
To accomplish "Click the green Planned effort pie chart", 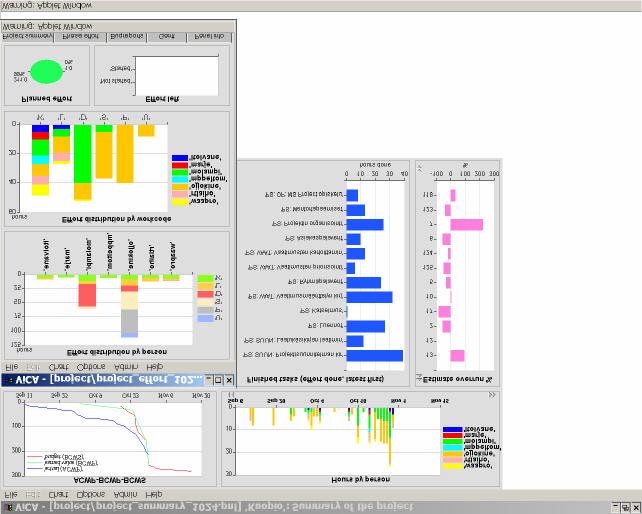I will tap(47, 72).
